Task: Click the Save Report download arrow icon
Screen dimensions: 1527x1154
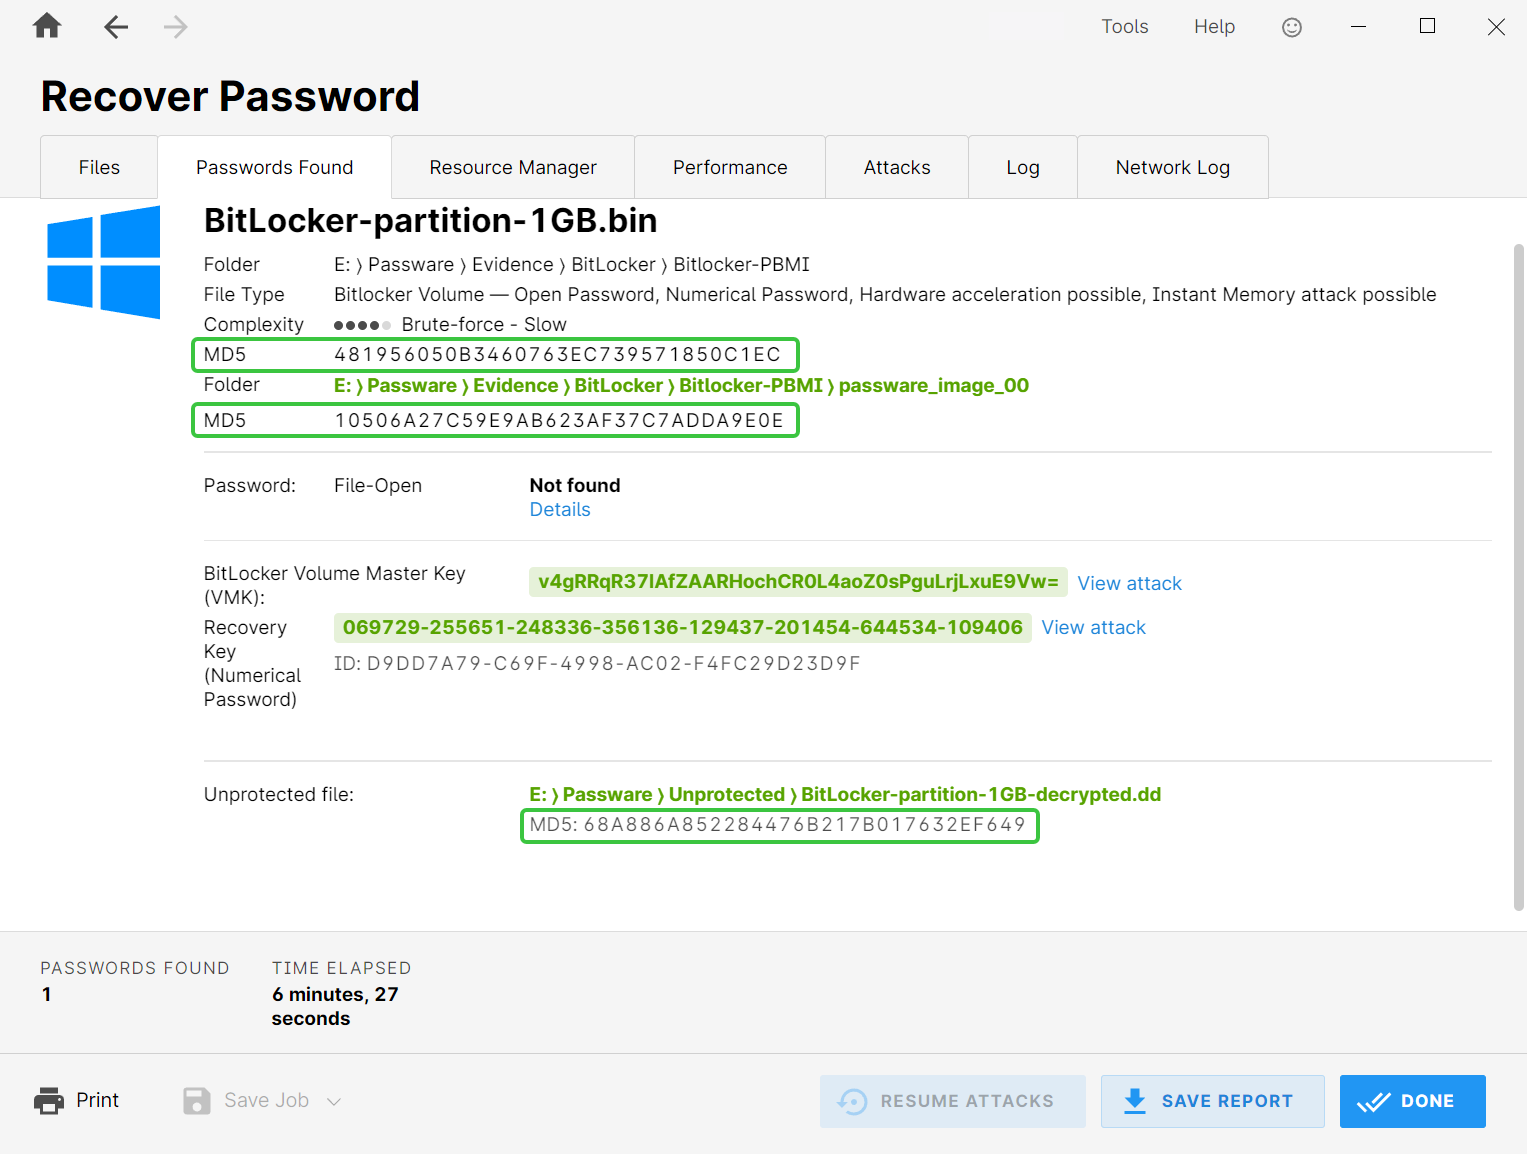Action: (1135, 1101)
